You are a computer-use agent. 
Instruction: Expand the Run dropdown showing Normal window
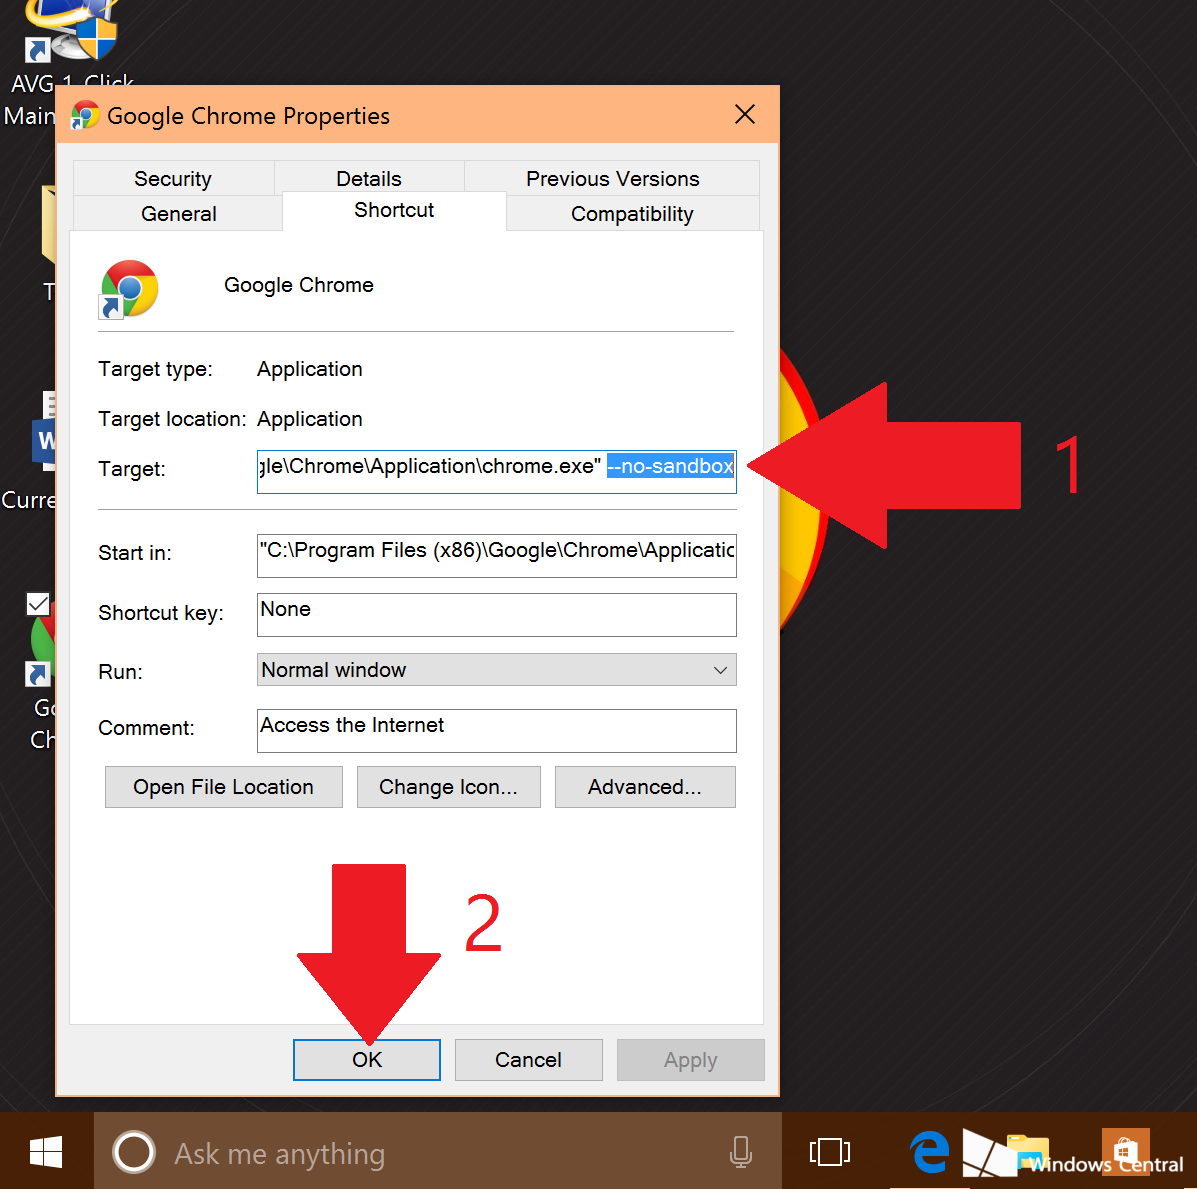click(x=496, y=670)
